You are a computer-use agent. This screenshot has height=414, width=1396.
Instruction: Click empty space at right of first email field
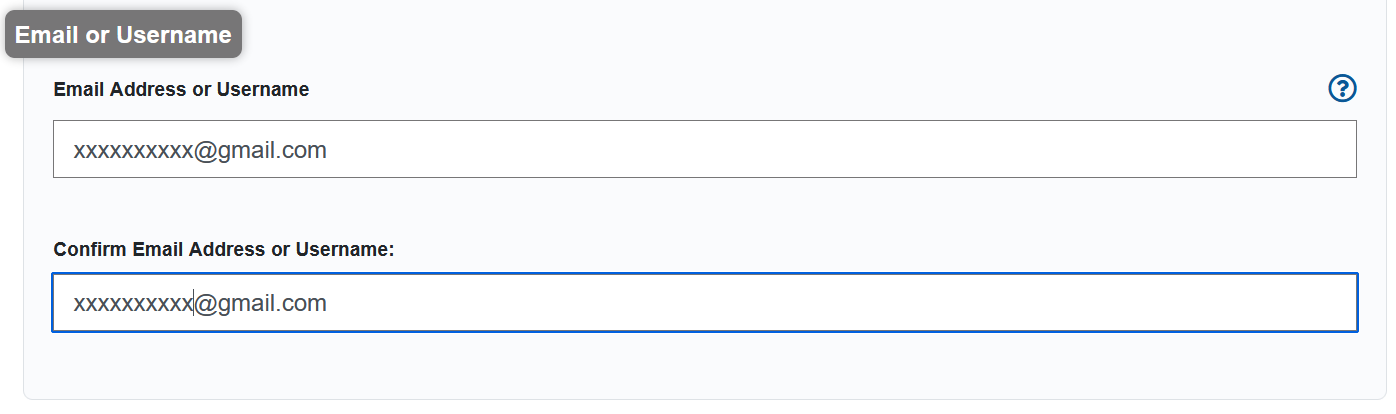click(x=900, y=150)
